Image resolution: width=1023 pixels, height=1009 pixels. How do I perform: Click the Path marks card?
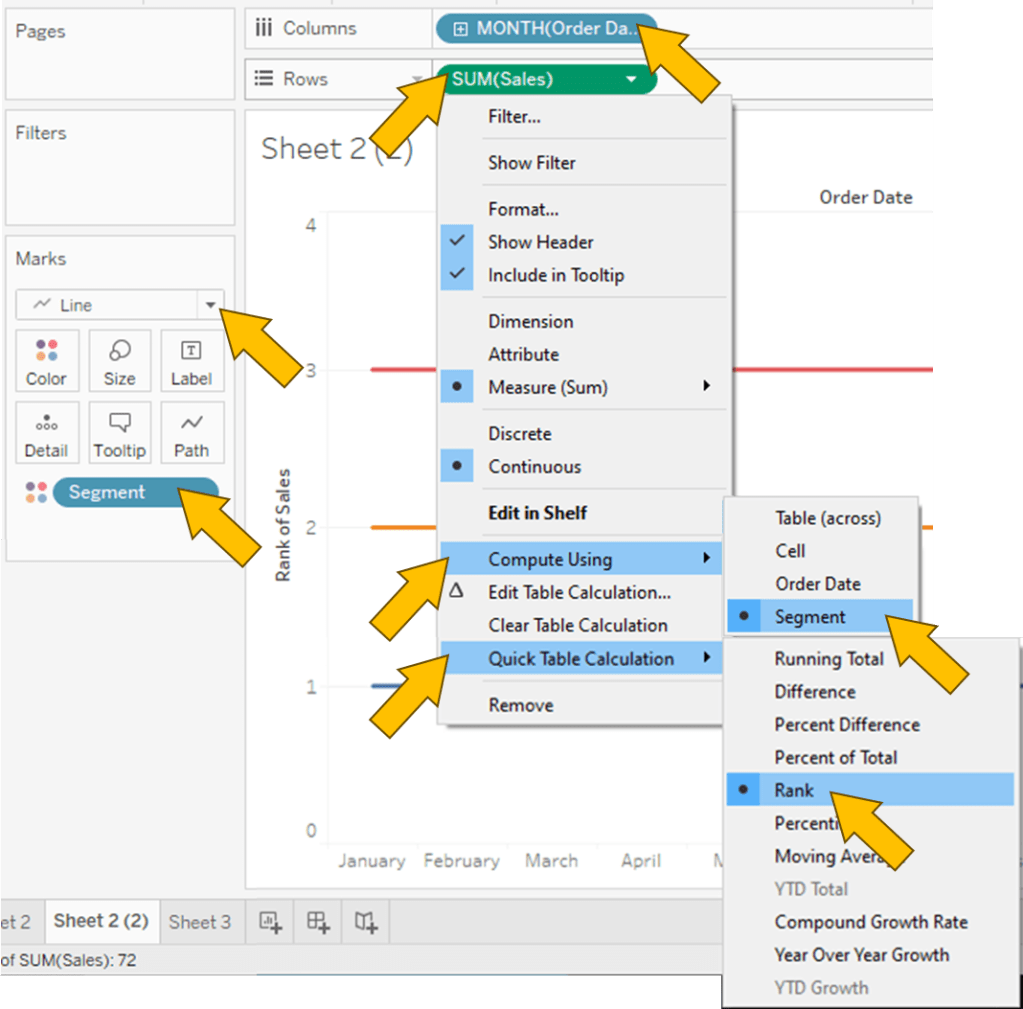click(191, 433)
